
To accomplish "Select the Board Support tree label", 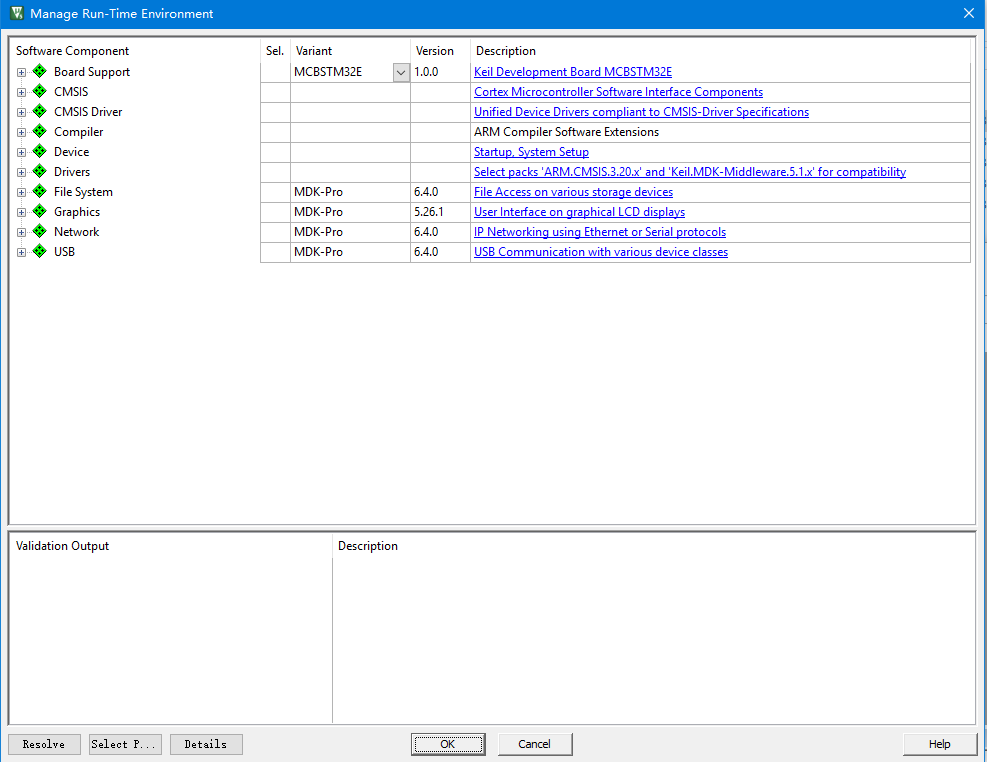I will [92, 72].
